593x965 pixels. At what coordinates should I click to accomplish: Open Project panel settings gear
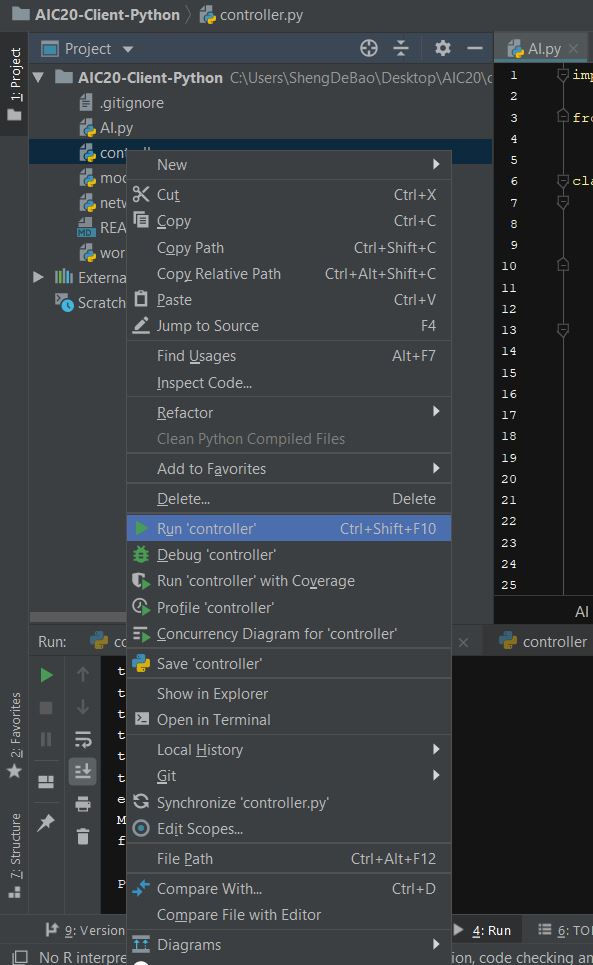[442, 48]
